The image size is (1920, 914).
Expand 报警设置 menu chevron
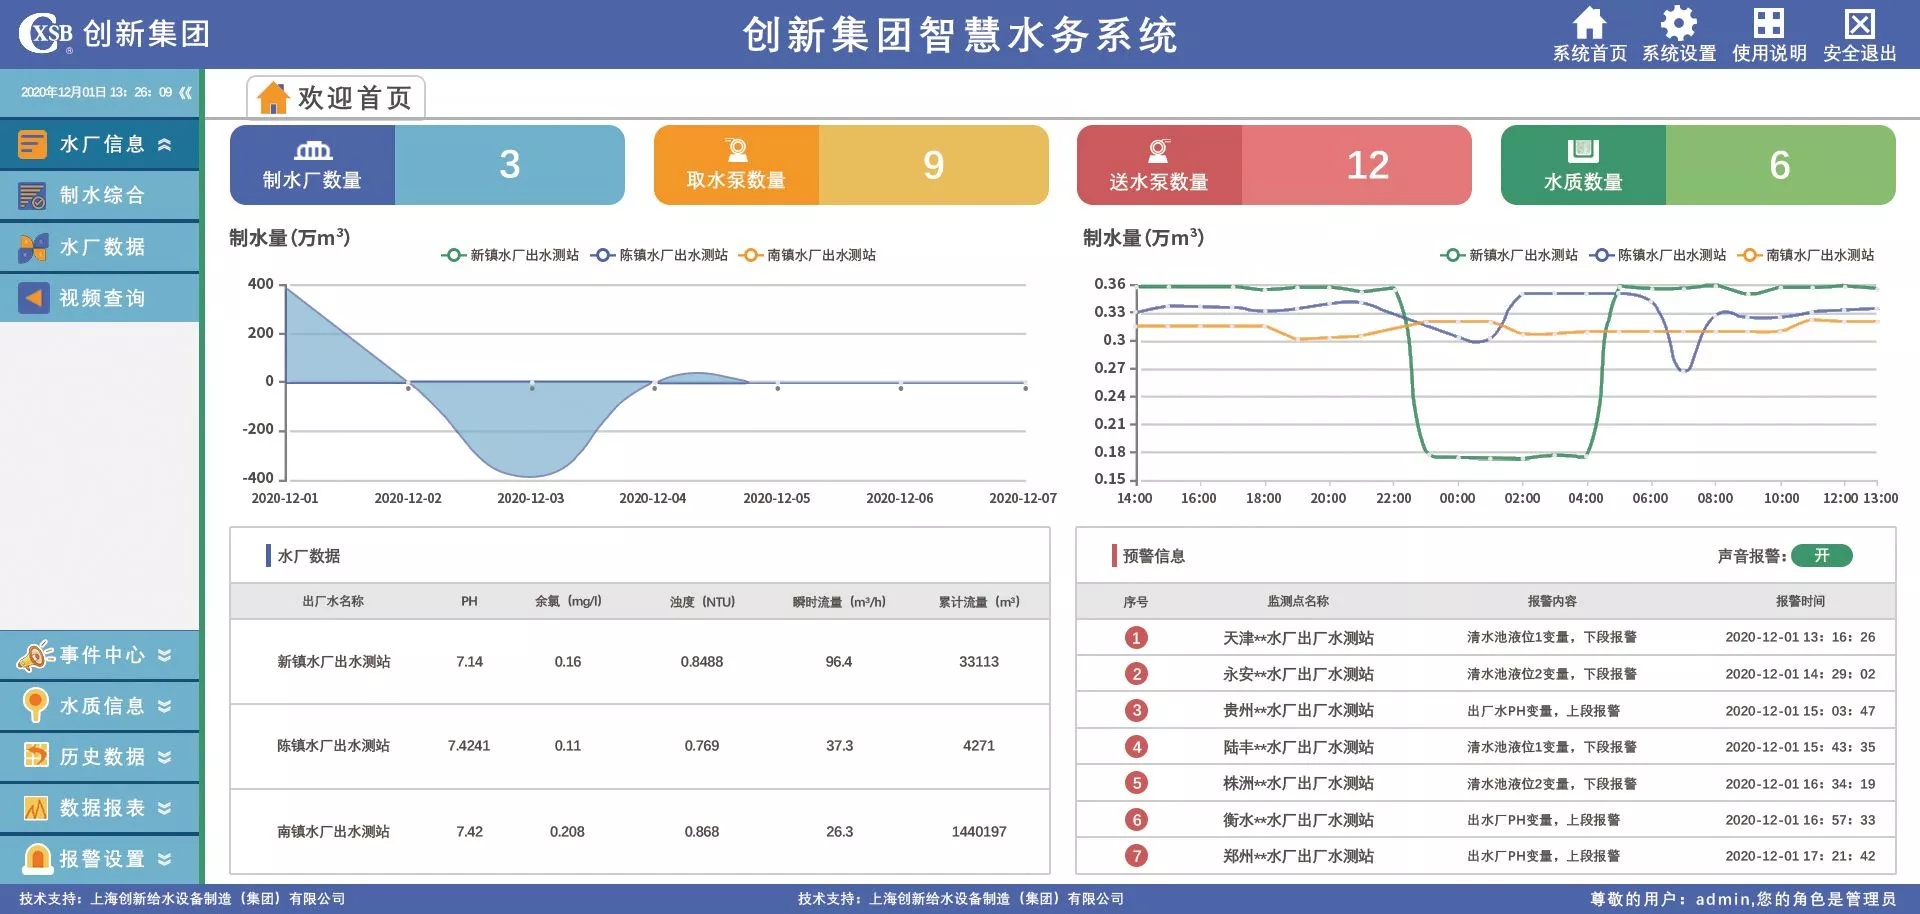pyautogui.click(x=165, y=859)
